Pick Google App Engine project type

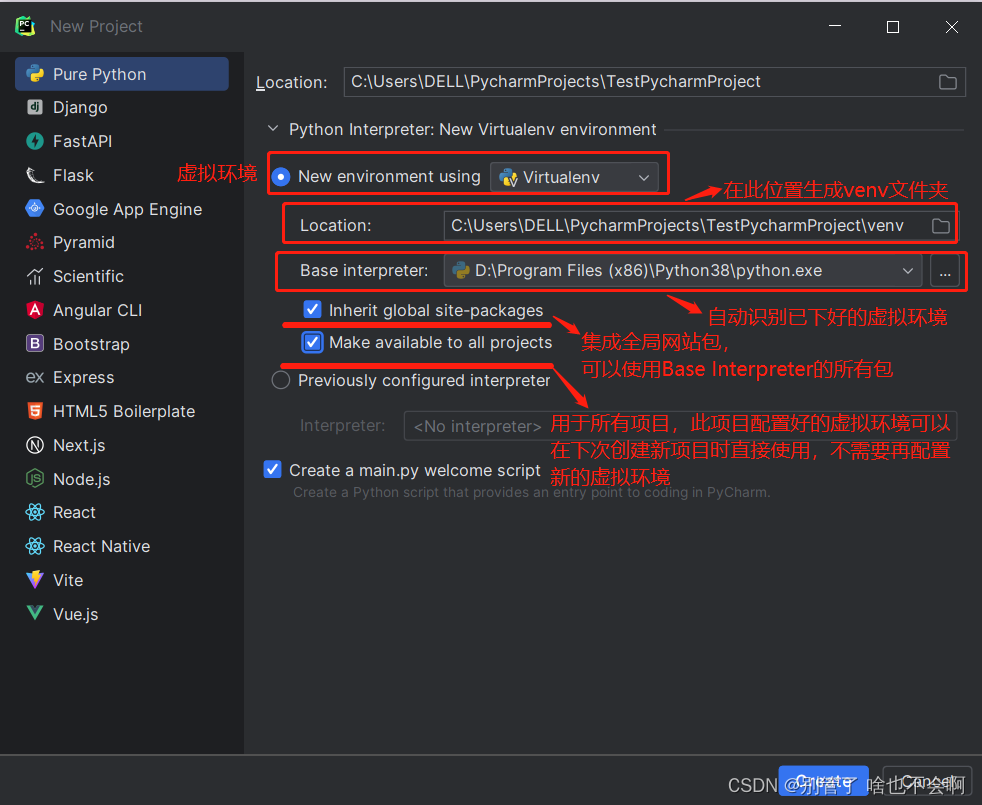pyautogui.click(x=121, y=209)
